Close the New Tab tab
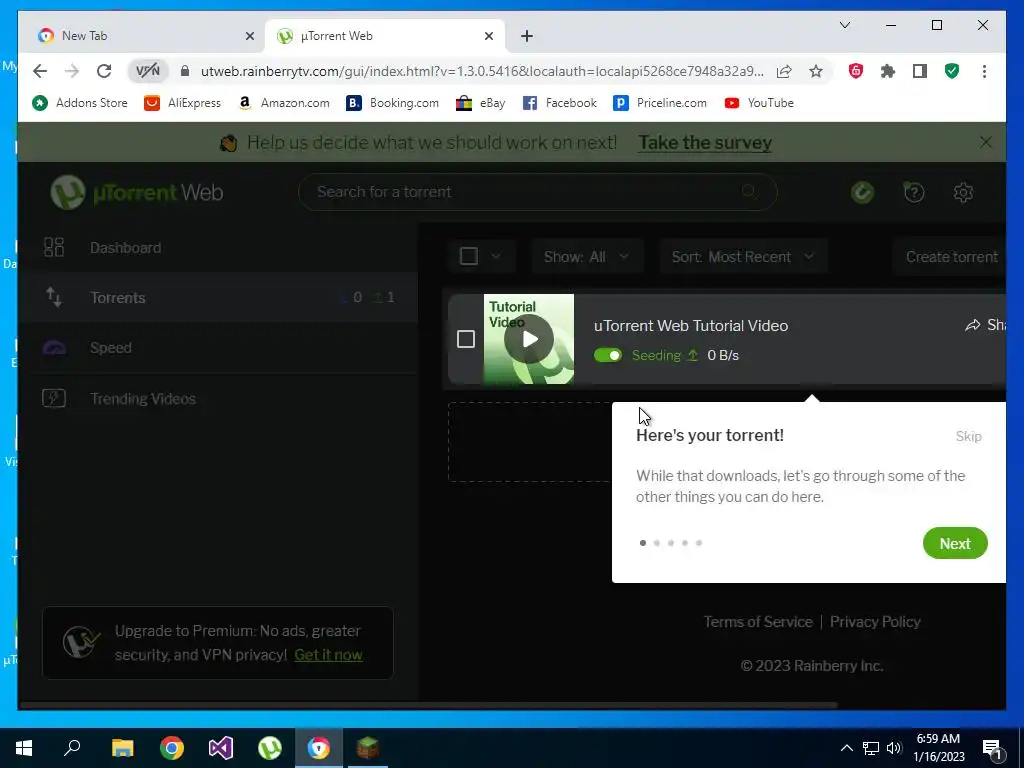Screen dimensions: 1024x768 click(x=249, y=36)
